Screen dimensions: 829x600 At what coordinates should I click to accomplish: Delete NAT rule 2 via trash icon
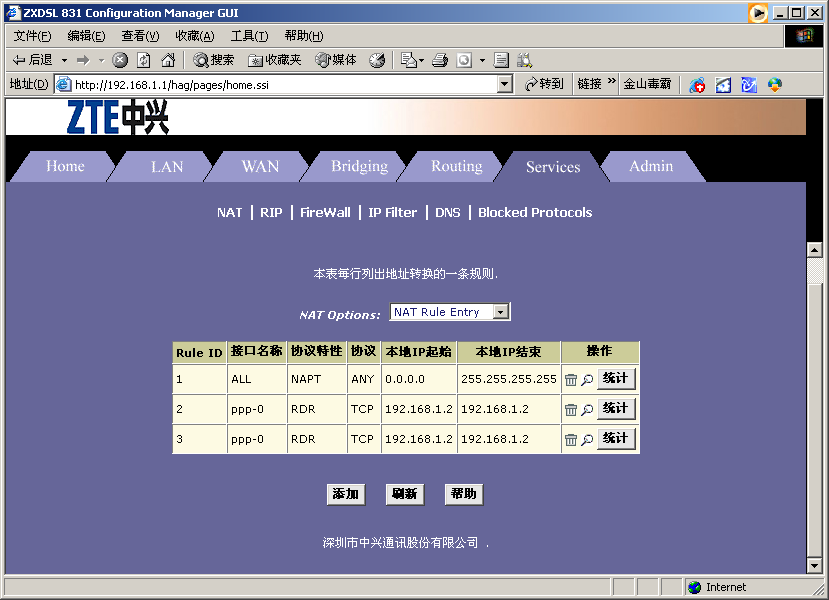[571, 410]
